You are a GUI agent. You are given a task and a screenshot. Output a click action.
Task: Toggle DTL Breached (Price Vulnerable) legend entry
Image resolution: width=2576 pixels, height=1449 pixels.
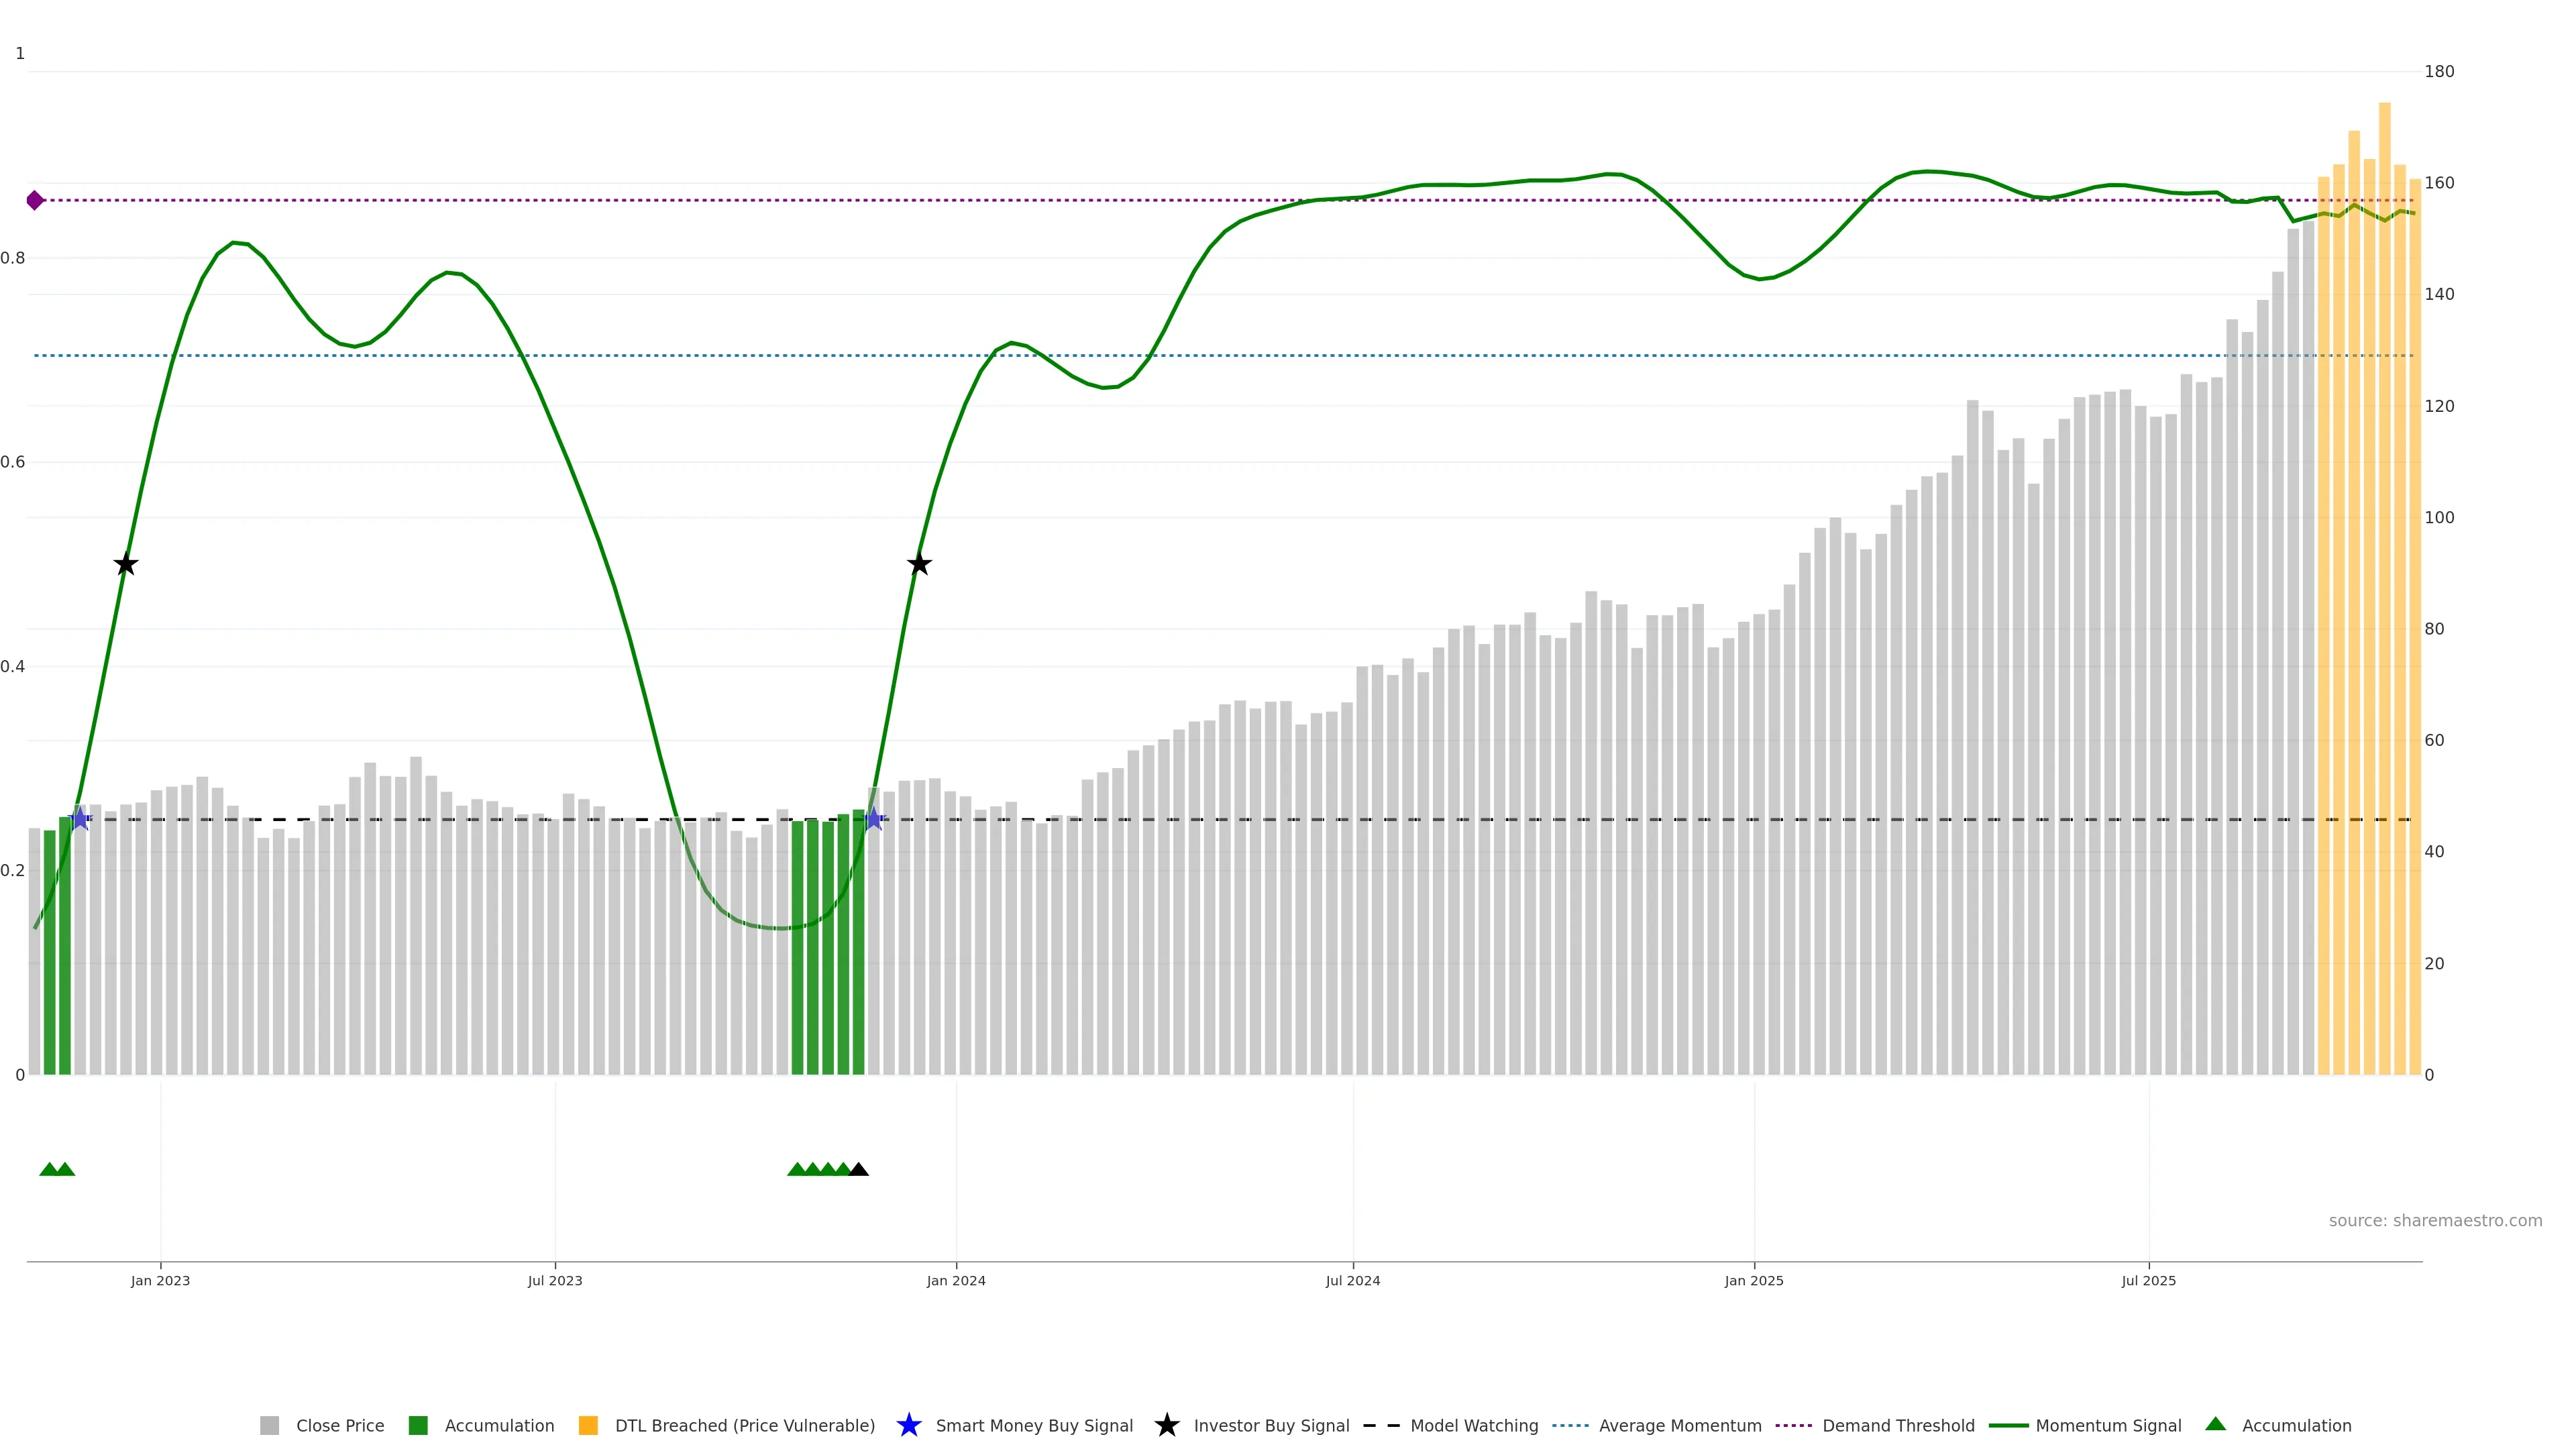coord(744,1425)
